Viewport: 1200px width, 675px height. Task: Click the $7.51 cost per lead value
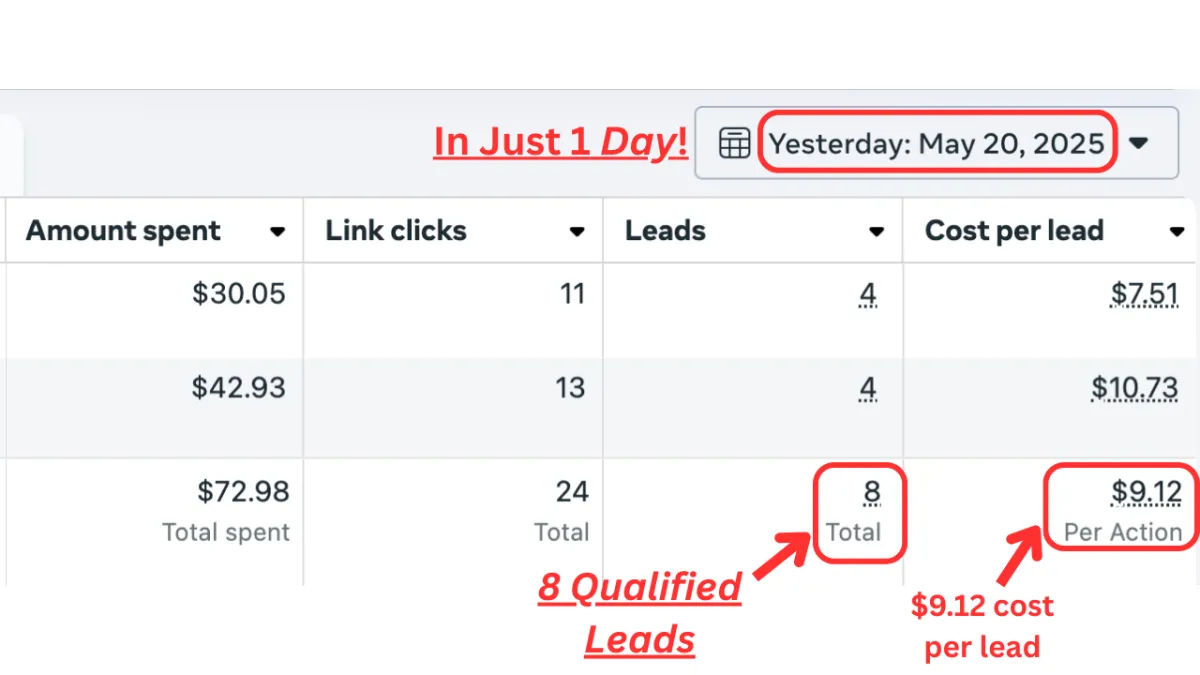[x=1144, y=294]
